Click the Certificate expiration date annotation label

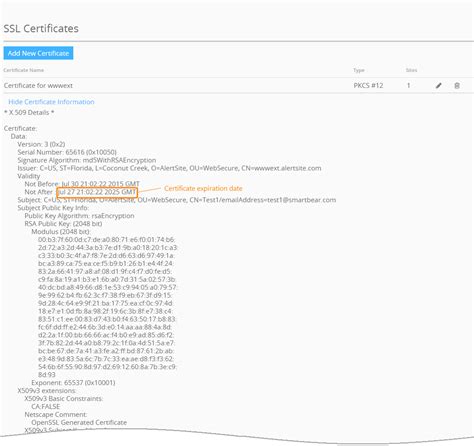(x=203, y=188)
